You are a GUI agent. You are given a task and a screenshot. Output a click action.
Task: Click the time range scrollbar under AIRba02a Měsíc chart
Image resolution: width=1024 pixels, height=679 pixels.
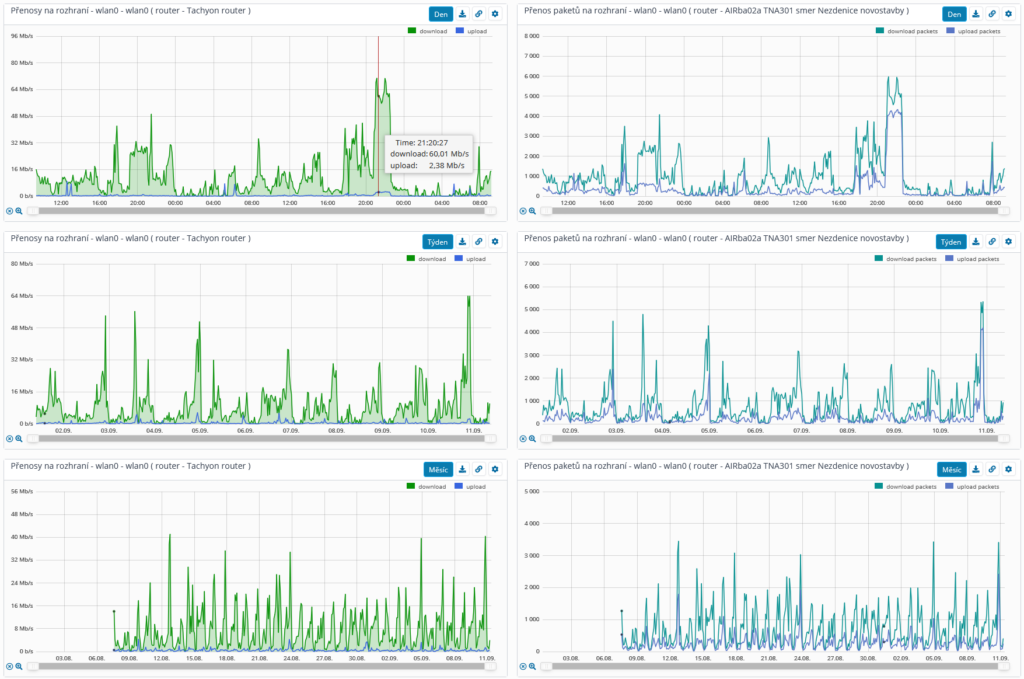(x=775, y=667)
